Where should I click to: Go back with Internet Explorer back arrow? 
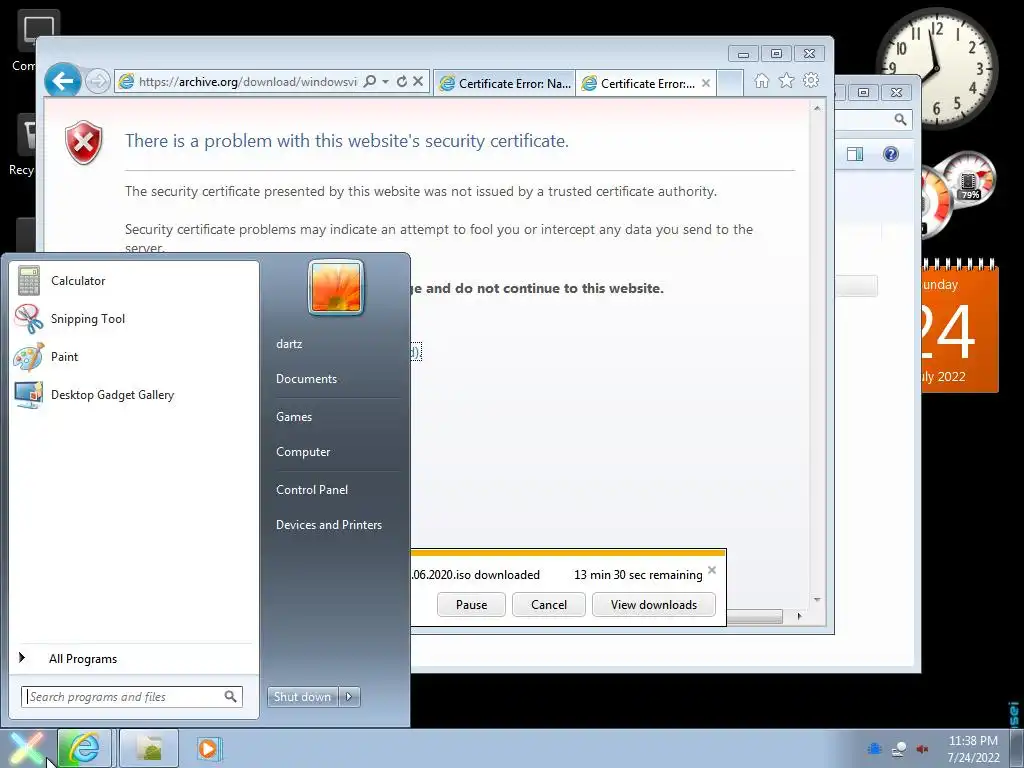pyautogui.click(x=63, y=82)
